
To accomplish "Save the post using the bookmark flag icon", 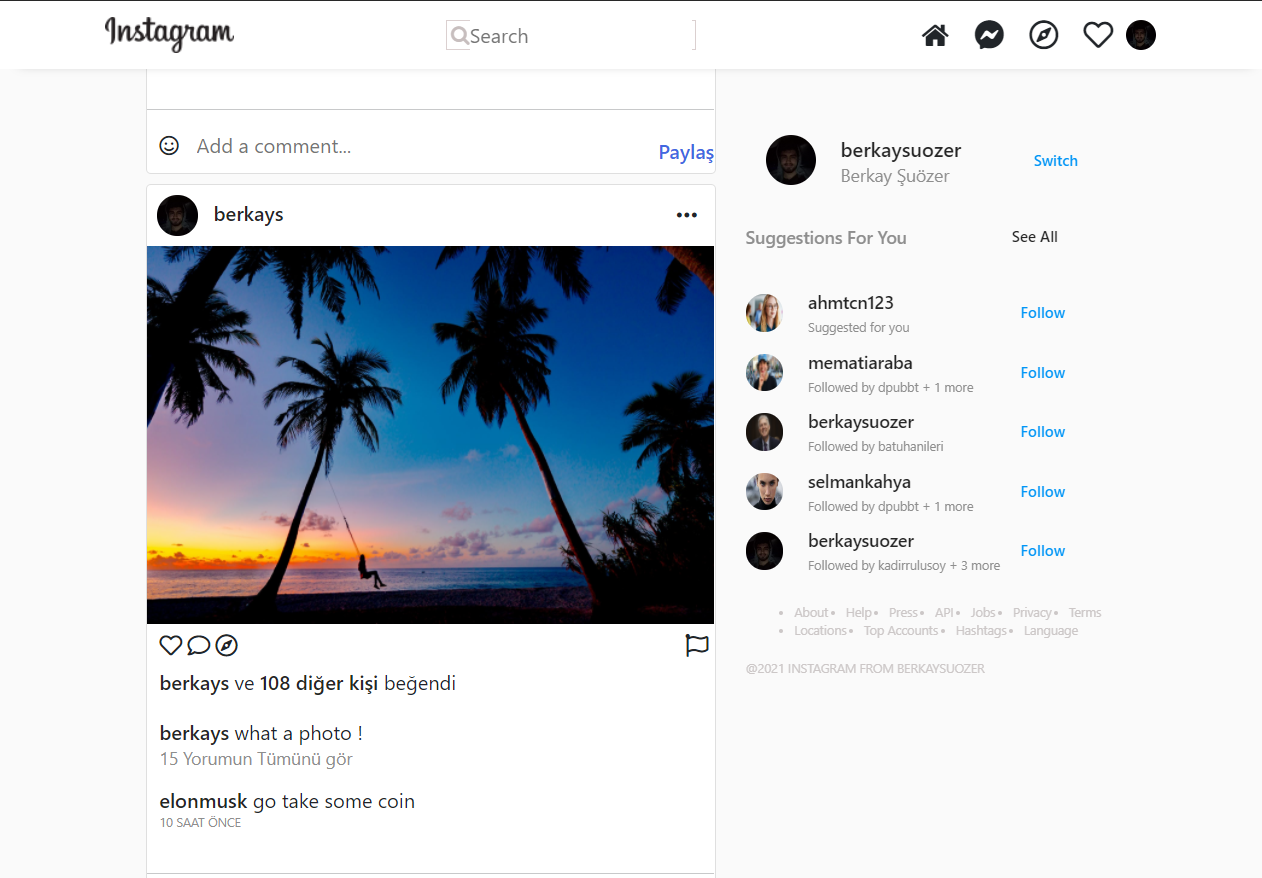I will tap(697, 645).
